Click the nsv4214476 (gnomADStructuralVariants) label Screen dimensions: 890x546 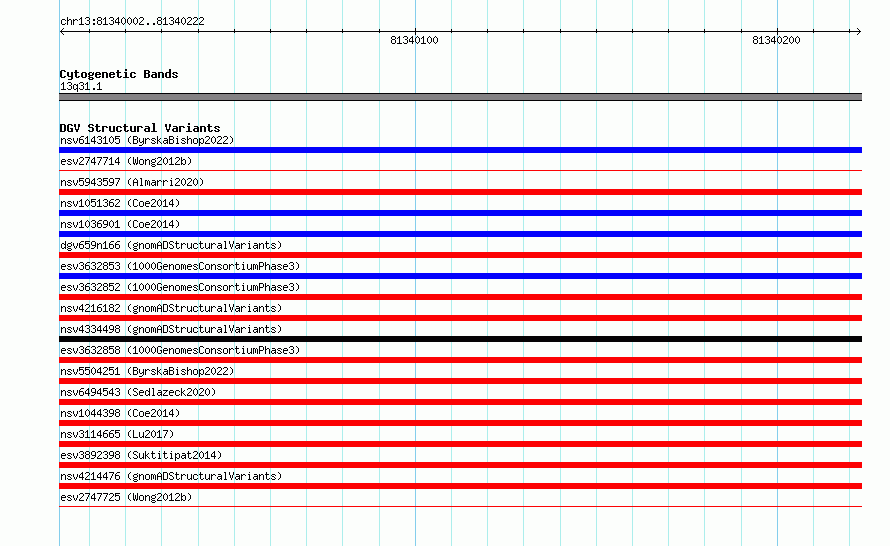pos(171,476)
